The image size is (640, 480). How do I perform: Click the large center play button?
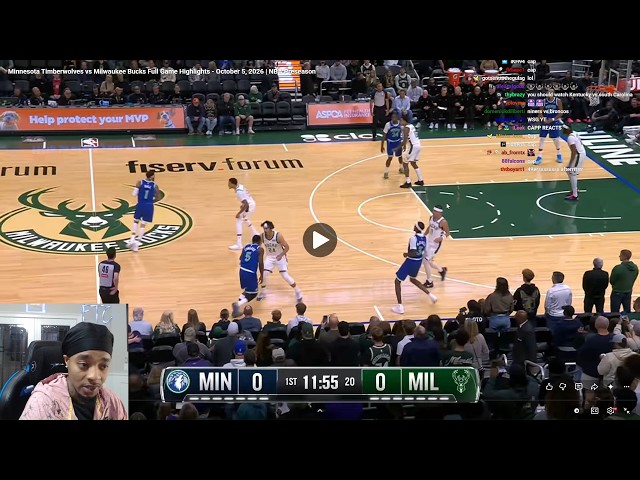[320, 240]
